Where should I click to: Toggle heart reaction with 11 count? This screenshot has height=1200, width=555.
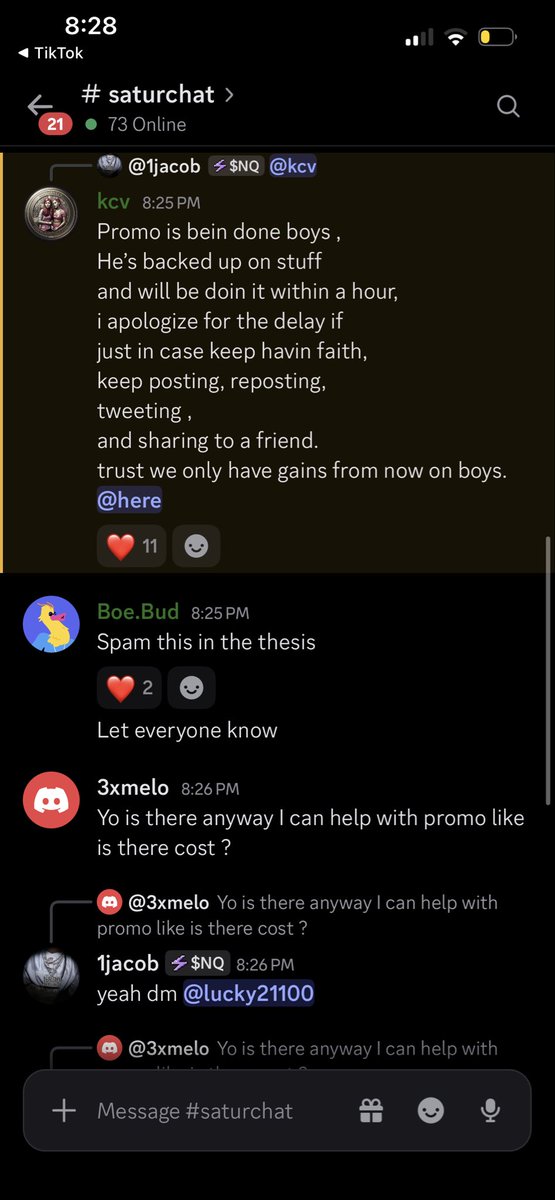click(x=132, y=546)
